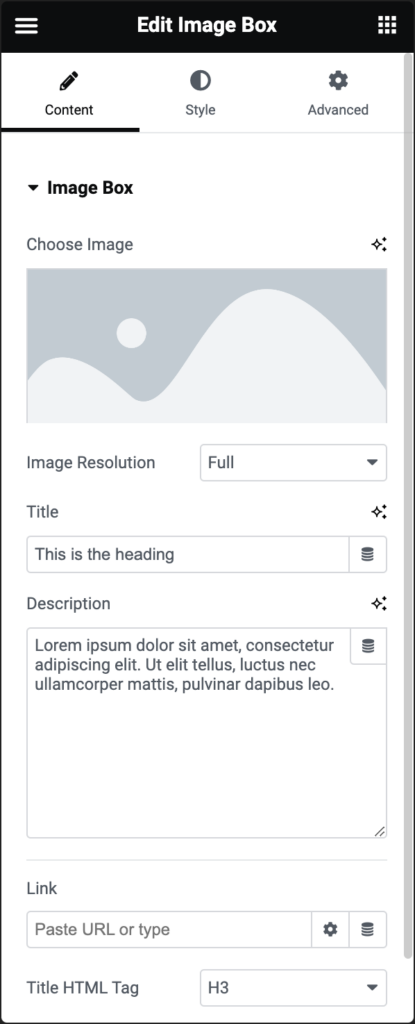Switch to the Advanced tab
415x1024 pixels.
tap(338, 93)
